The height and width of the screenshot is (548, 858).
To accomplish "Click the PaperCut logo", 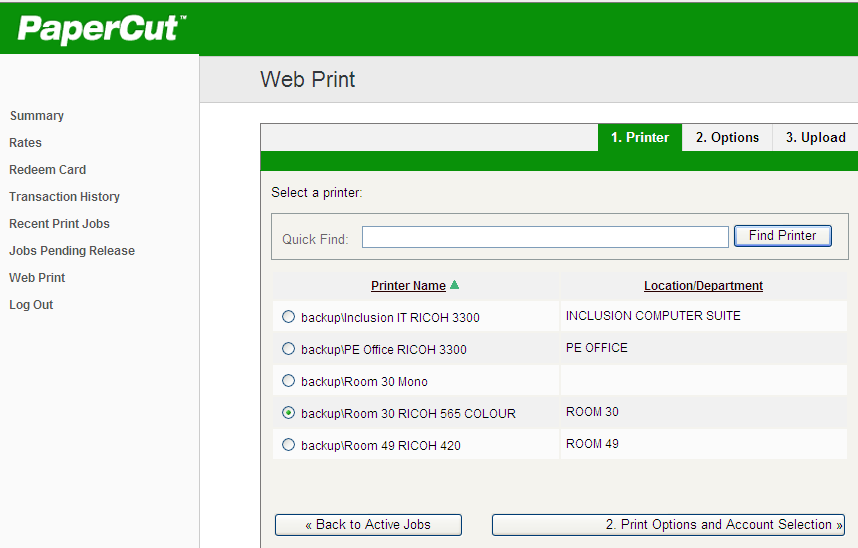I will click(x=101, y=29).
